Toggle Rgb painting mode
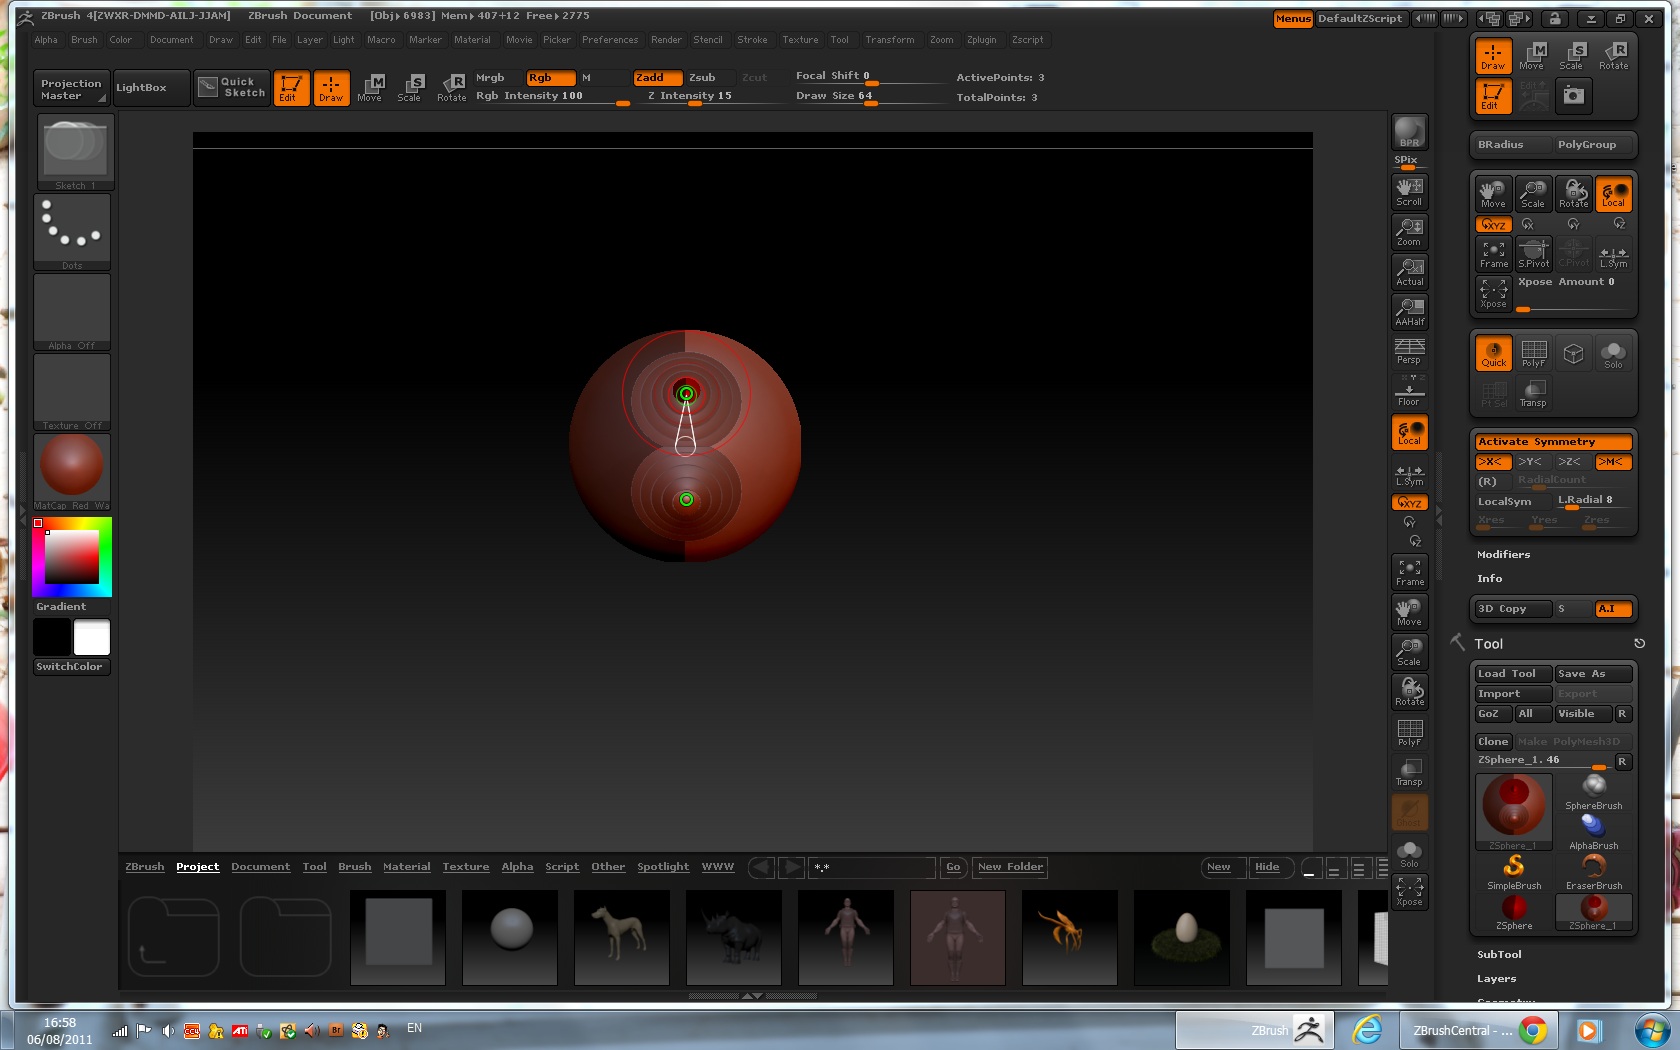Image resolution: width=1680 pixels, height=1050 pixels. (551, 78)
